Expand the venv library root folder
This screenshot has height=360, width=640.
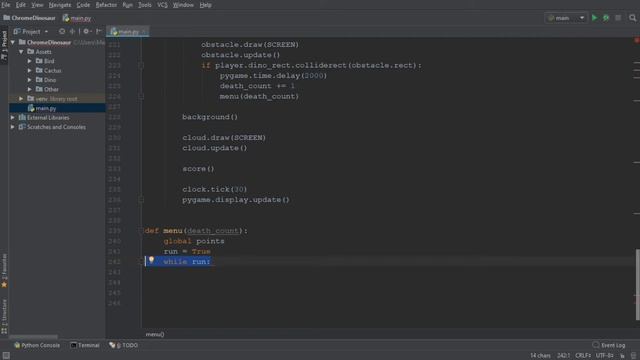21,99
